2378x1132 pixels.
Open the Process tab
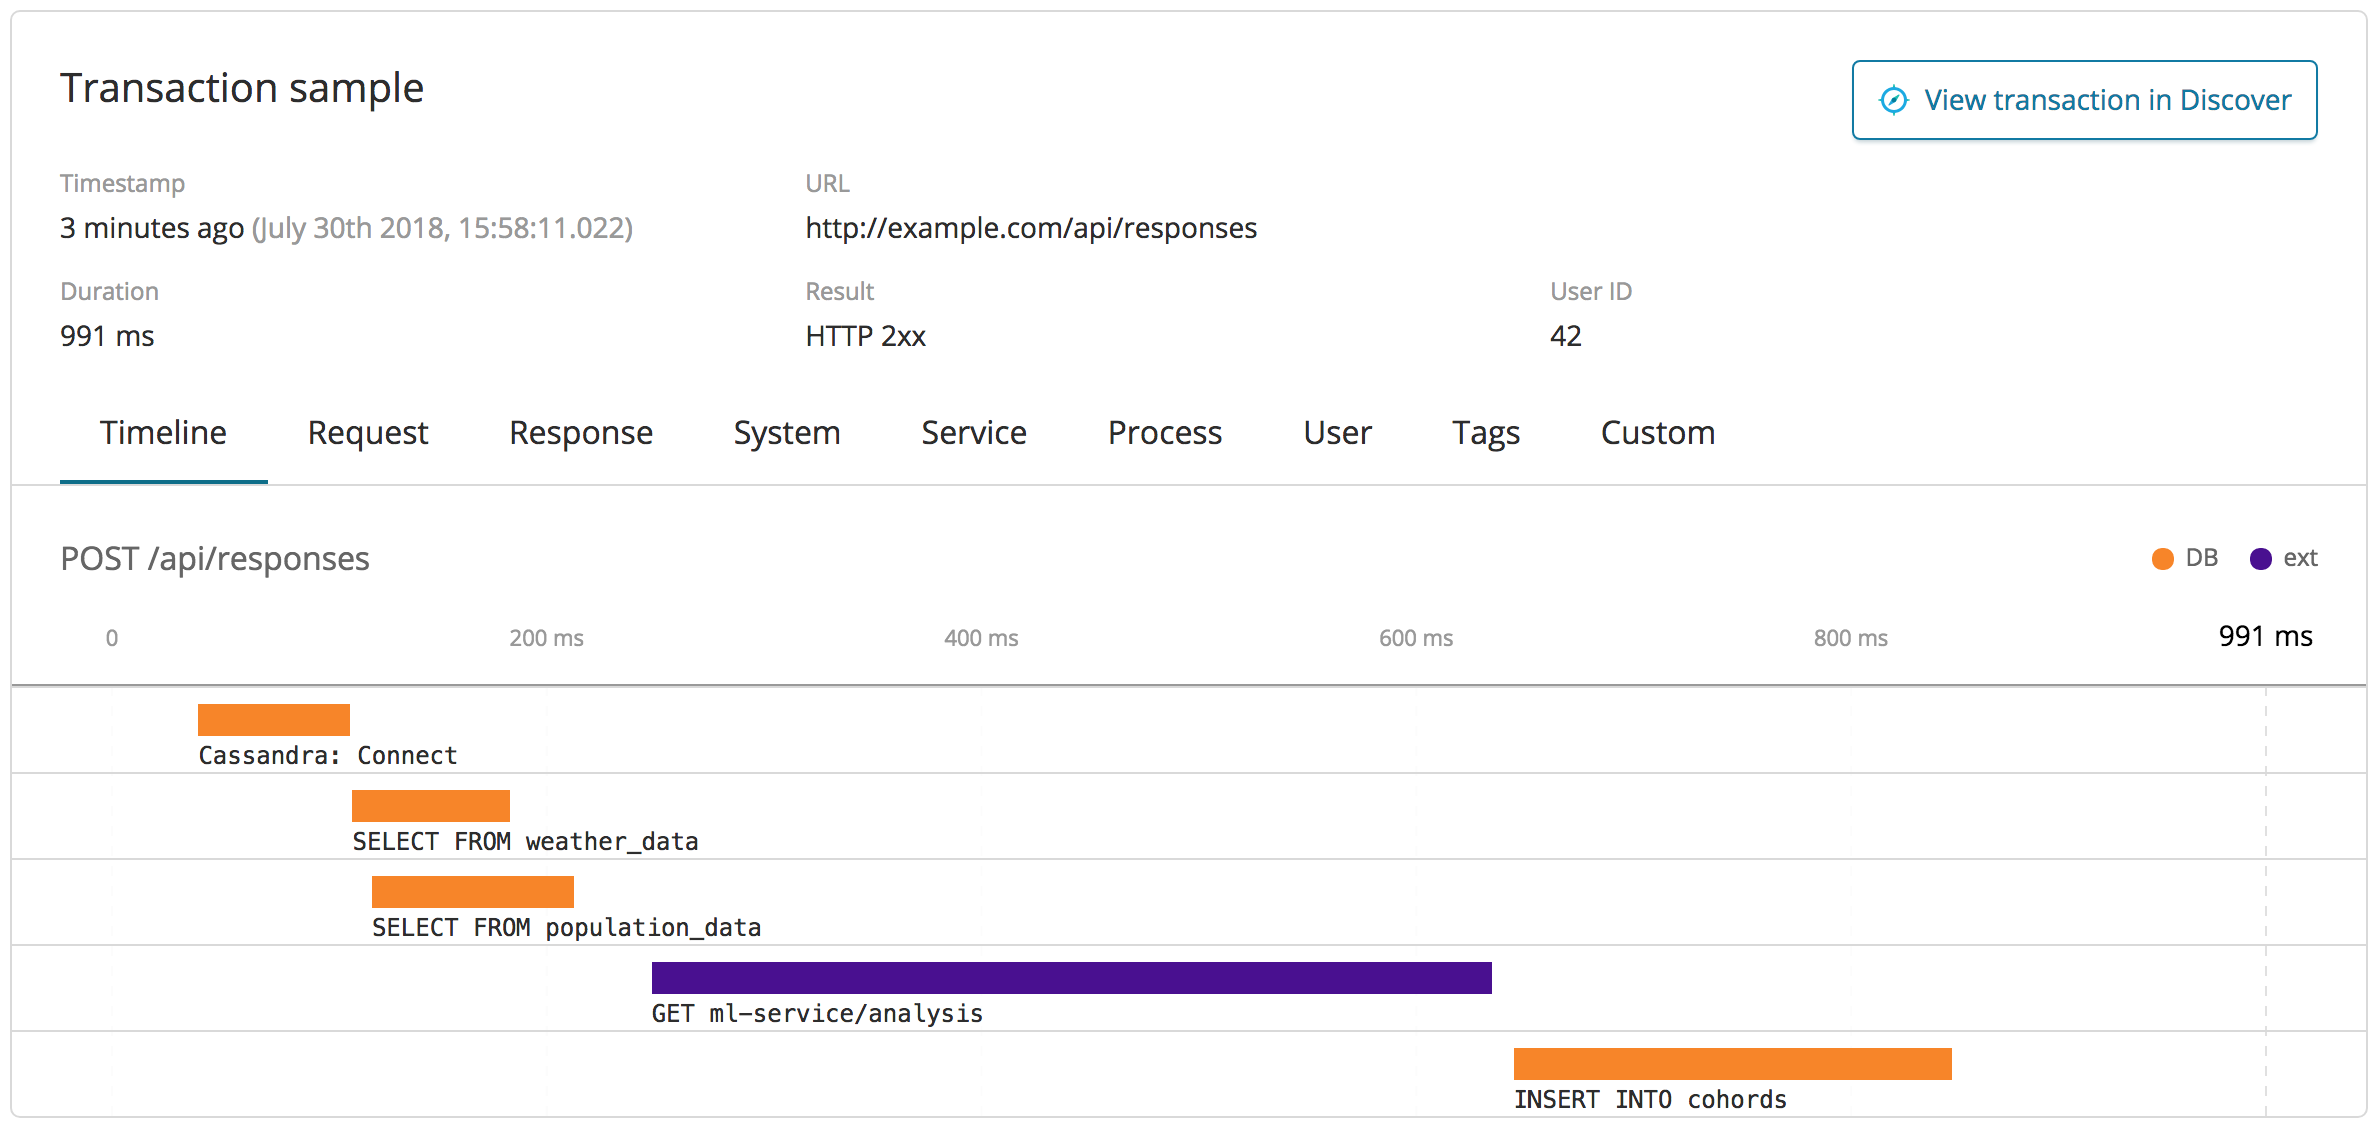pos(1165,432)
